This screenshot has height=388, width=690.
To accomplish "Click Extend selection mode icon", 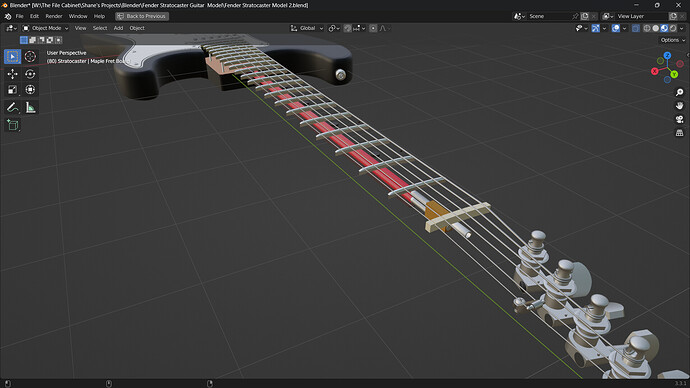I will click(x=33, y=40).
